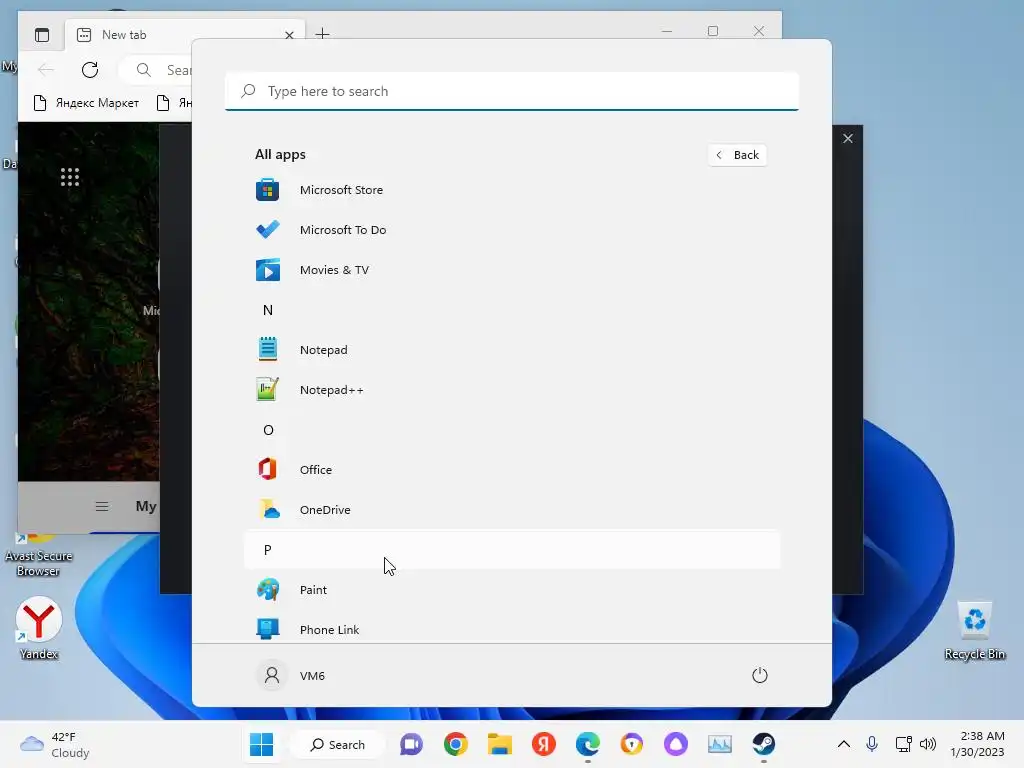1024x768 pixels.
Task: Open Notepad++ from the list
Action: tap(512, 390)
